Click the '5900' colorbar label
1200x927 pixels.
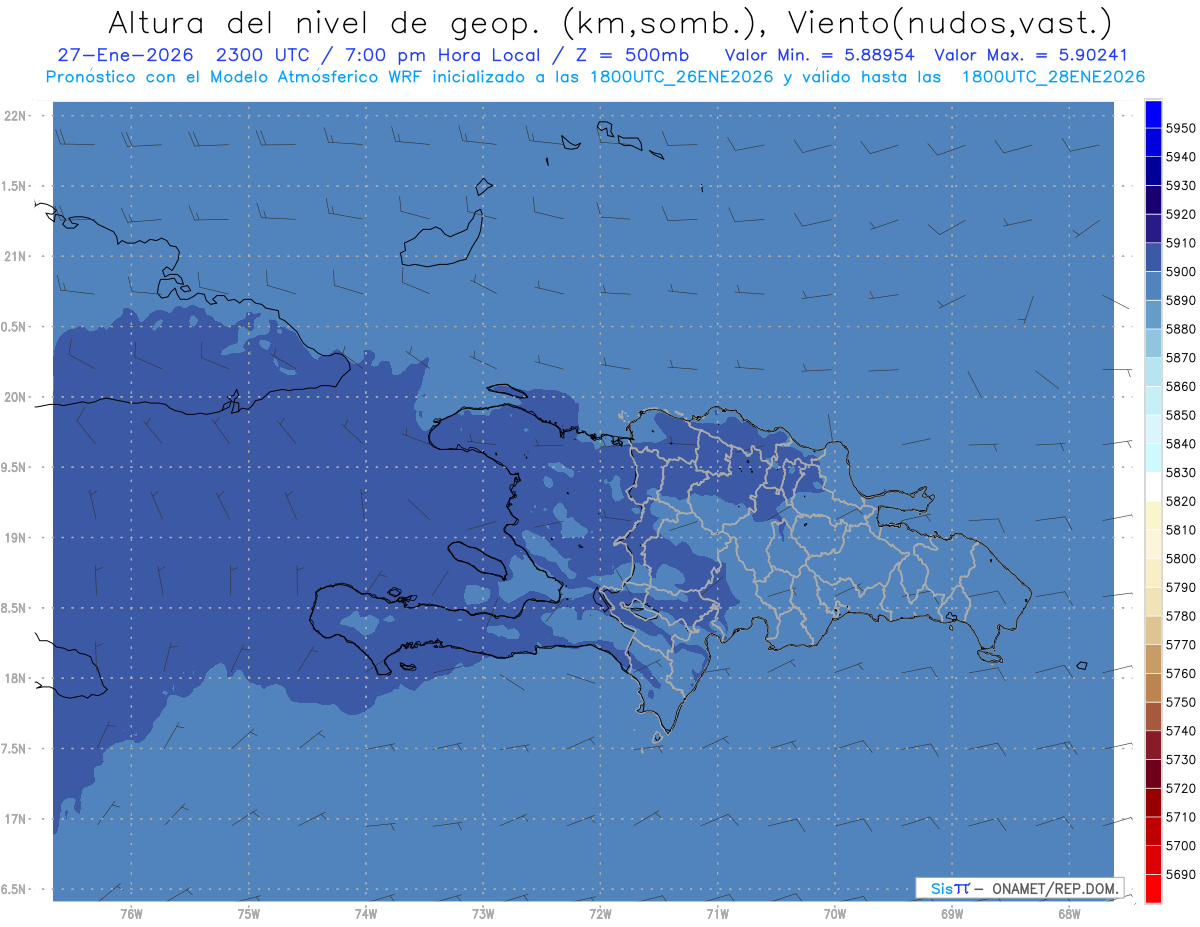1180,272
